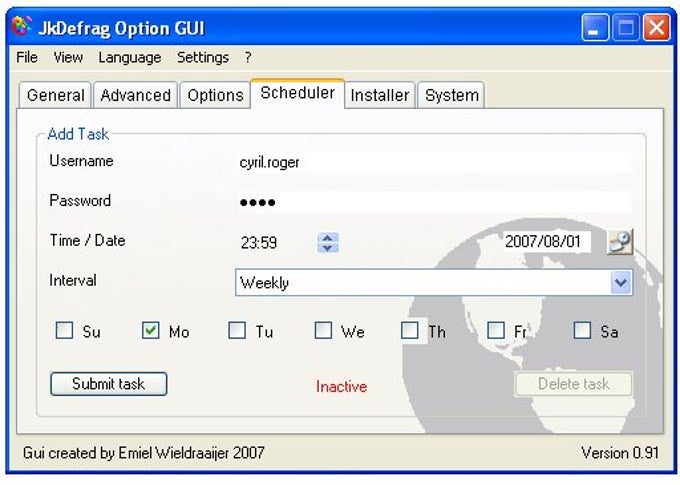Switch to the Advanced tab
This screenshot has width=680, height=485.
point(135,95)
